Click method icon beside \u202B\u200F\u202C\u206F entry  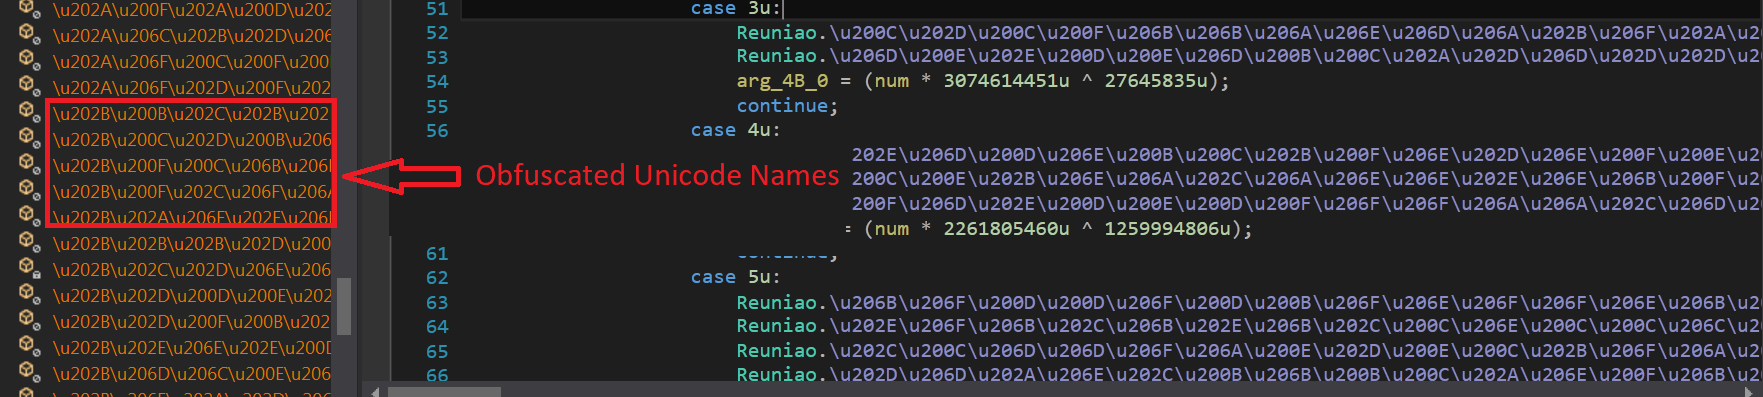[29, 191]
